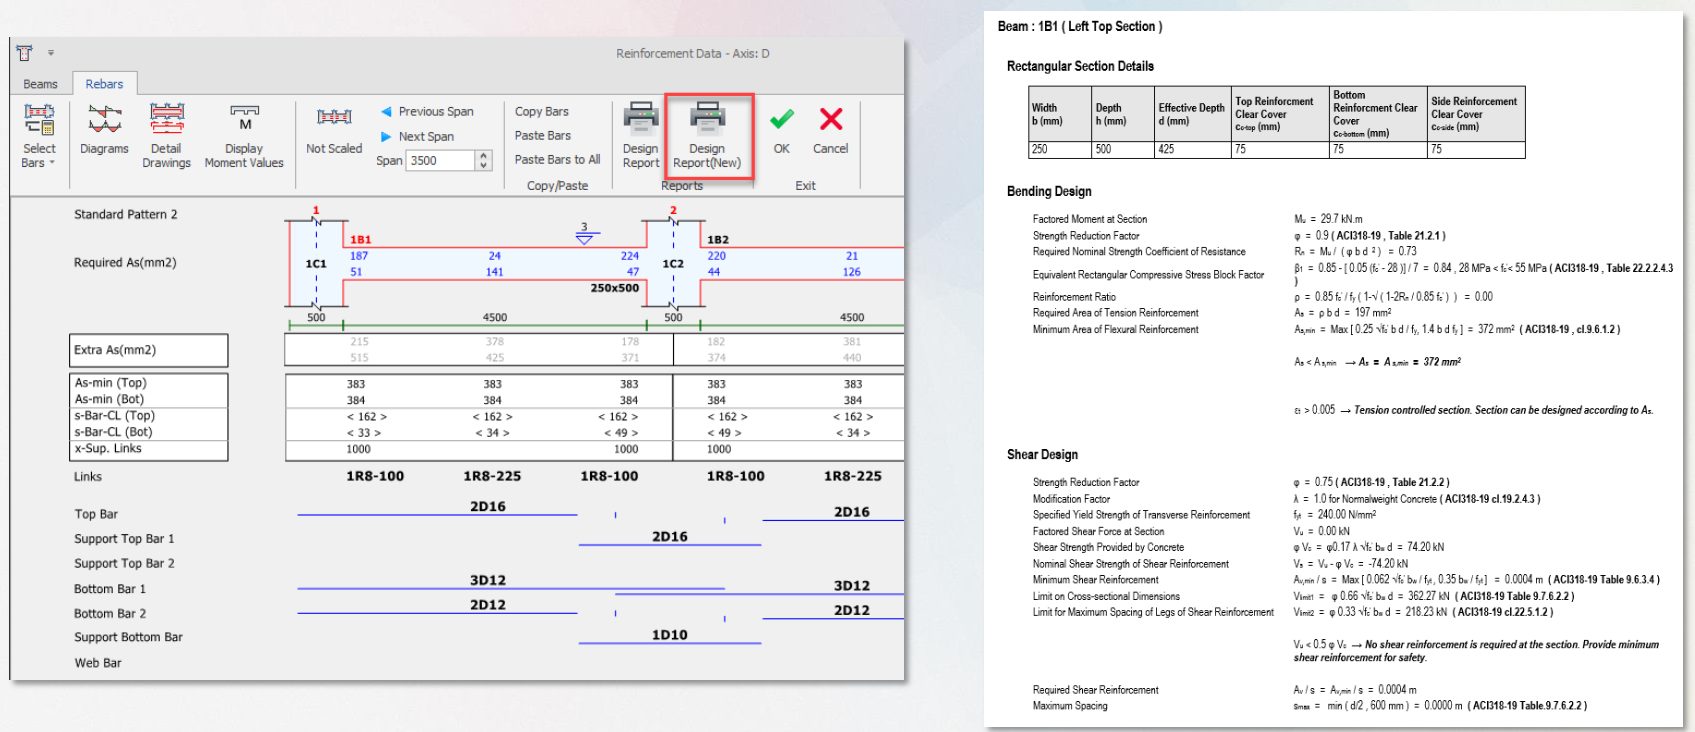The image size is (1695, 732).
Task: Open Design Report(New)
Action: tap(707, 135)
